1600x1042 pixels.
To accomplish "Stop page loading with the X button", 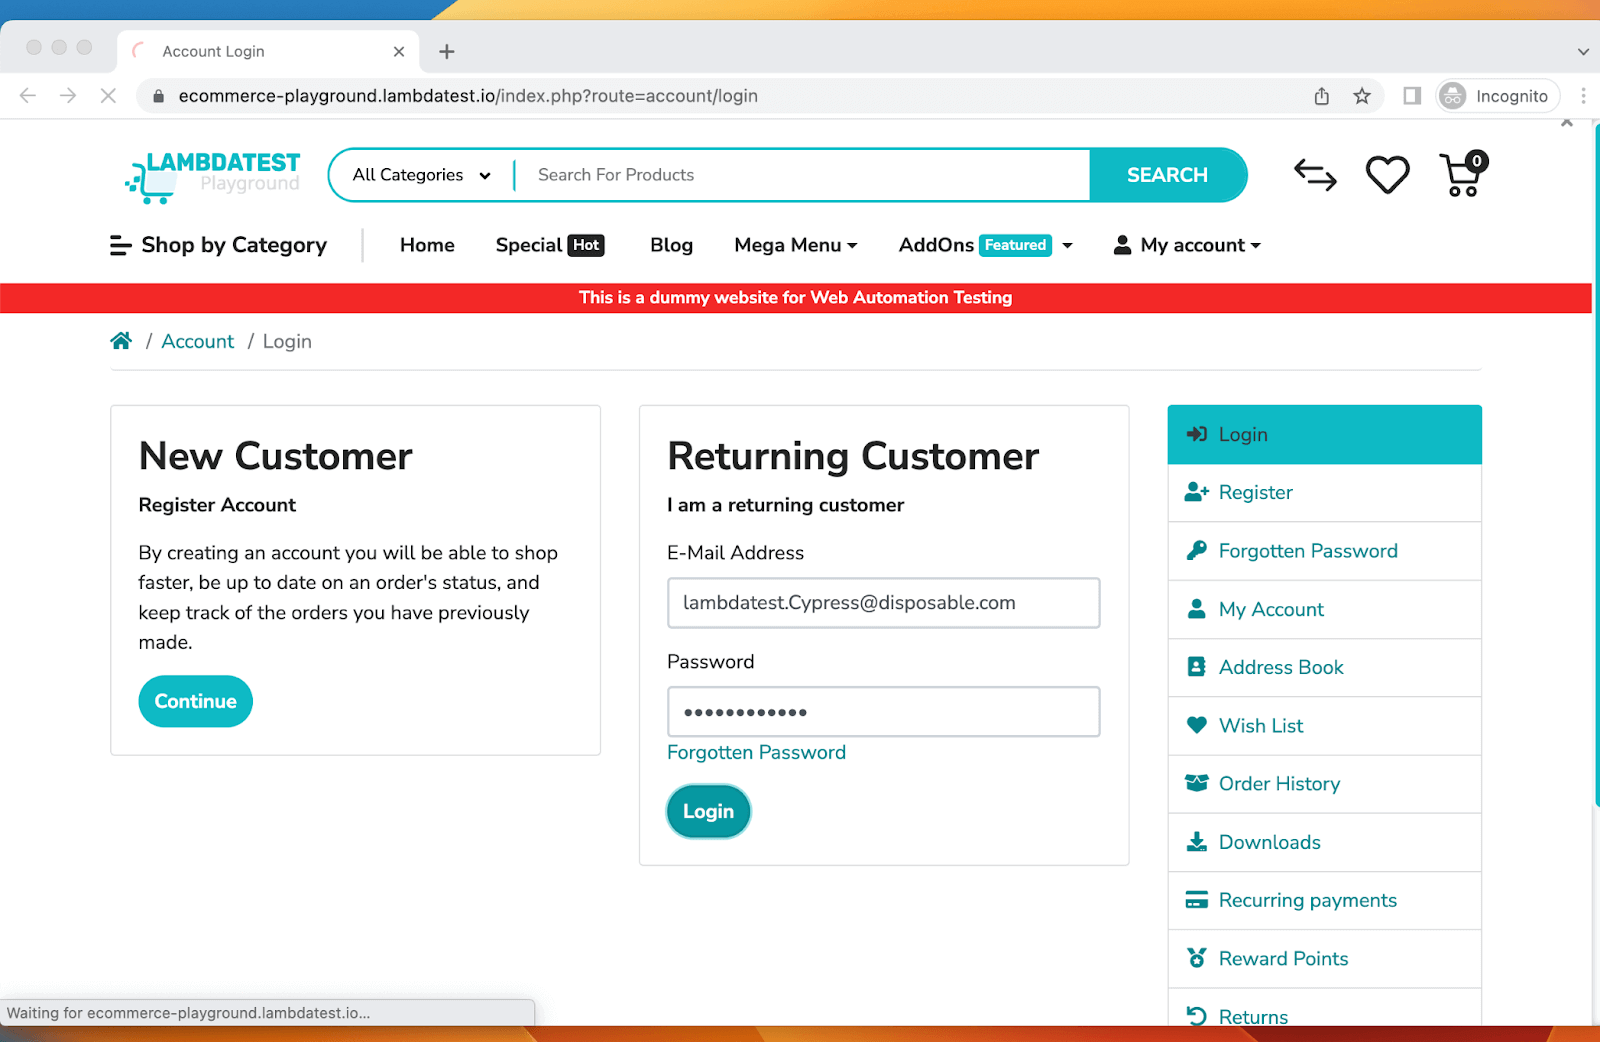I will (108, 96).
